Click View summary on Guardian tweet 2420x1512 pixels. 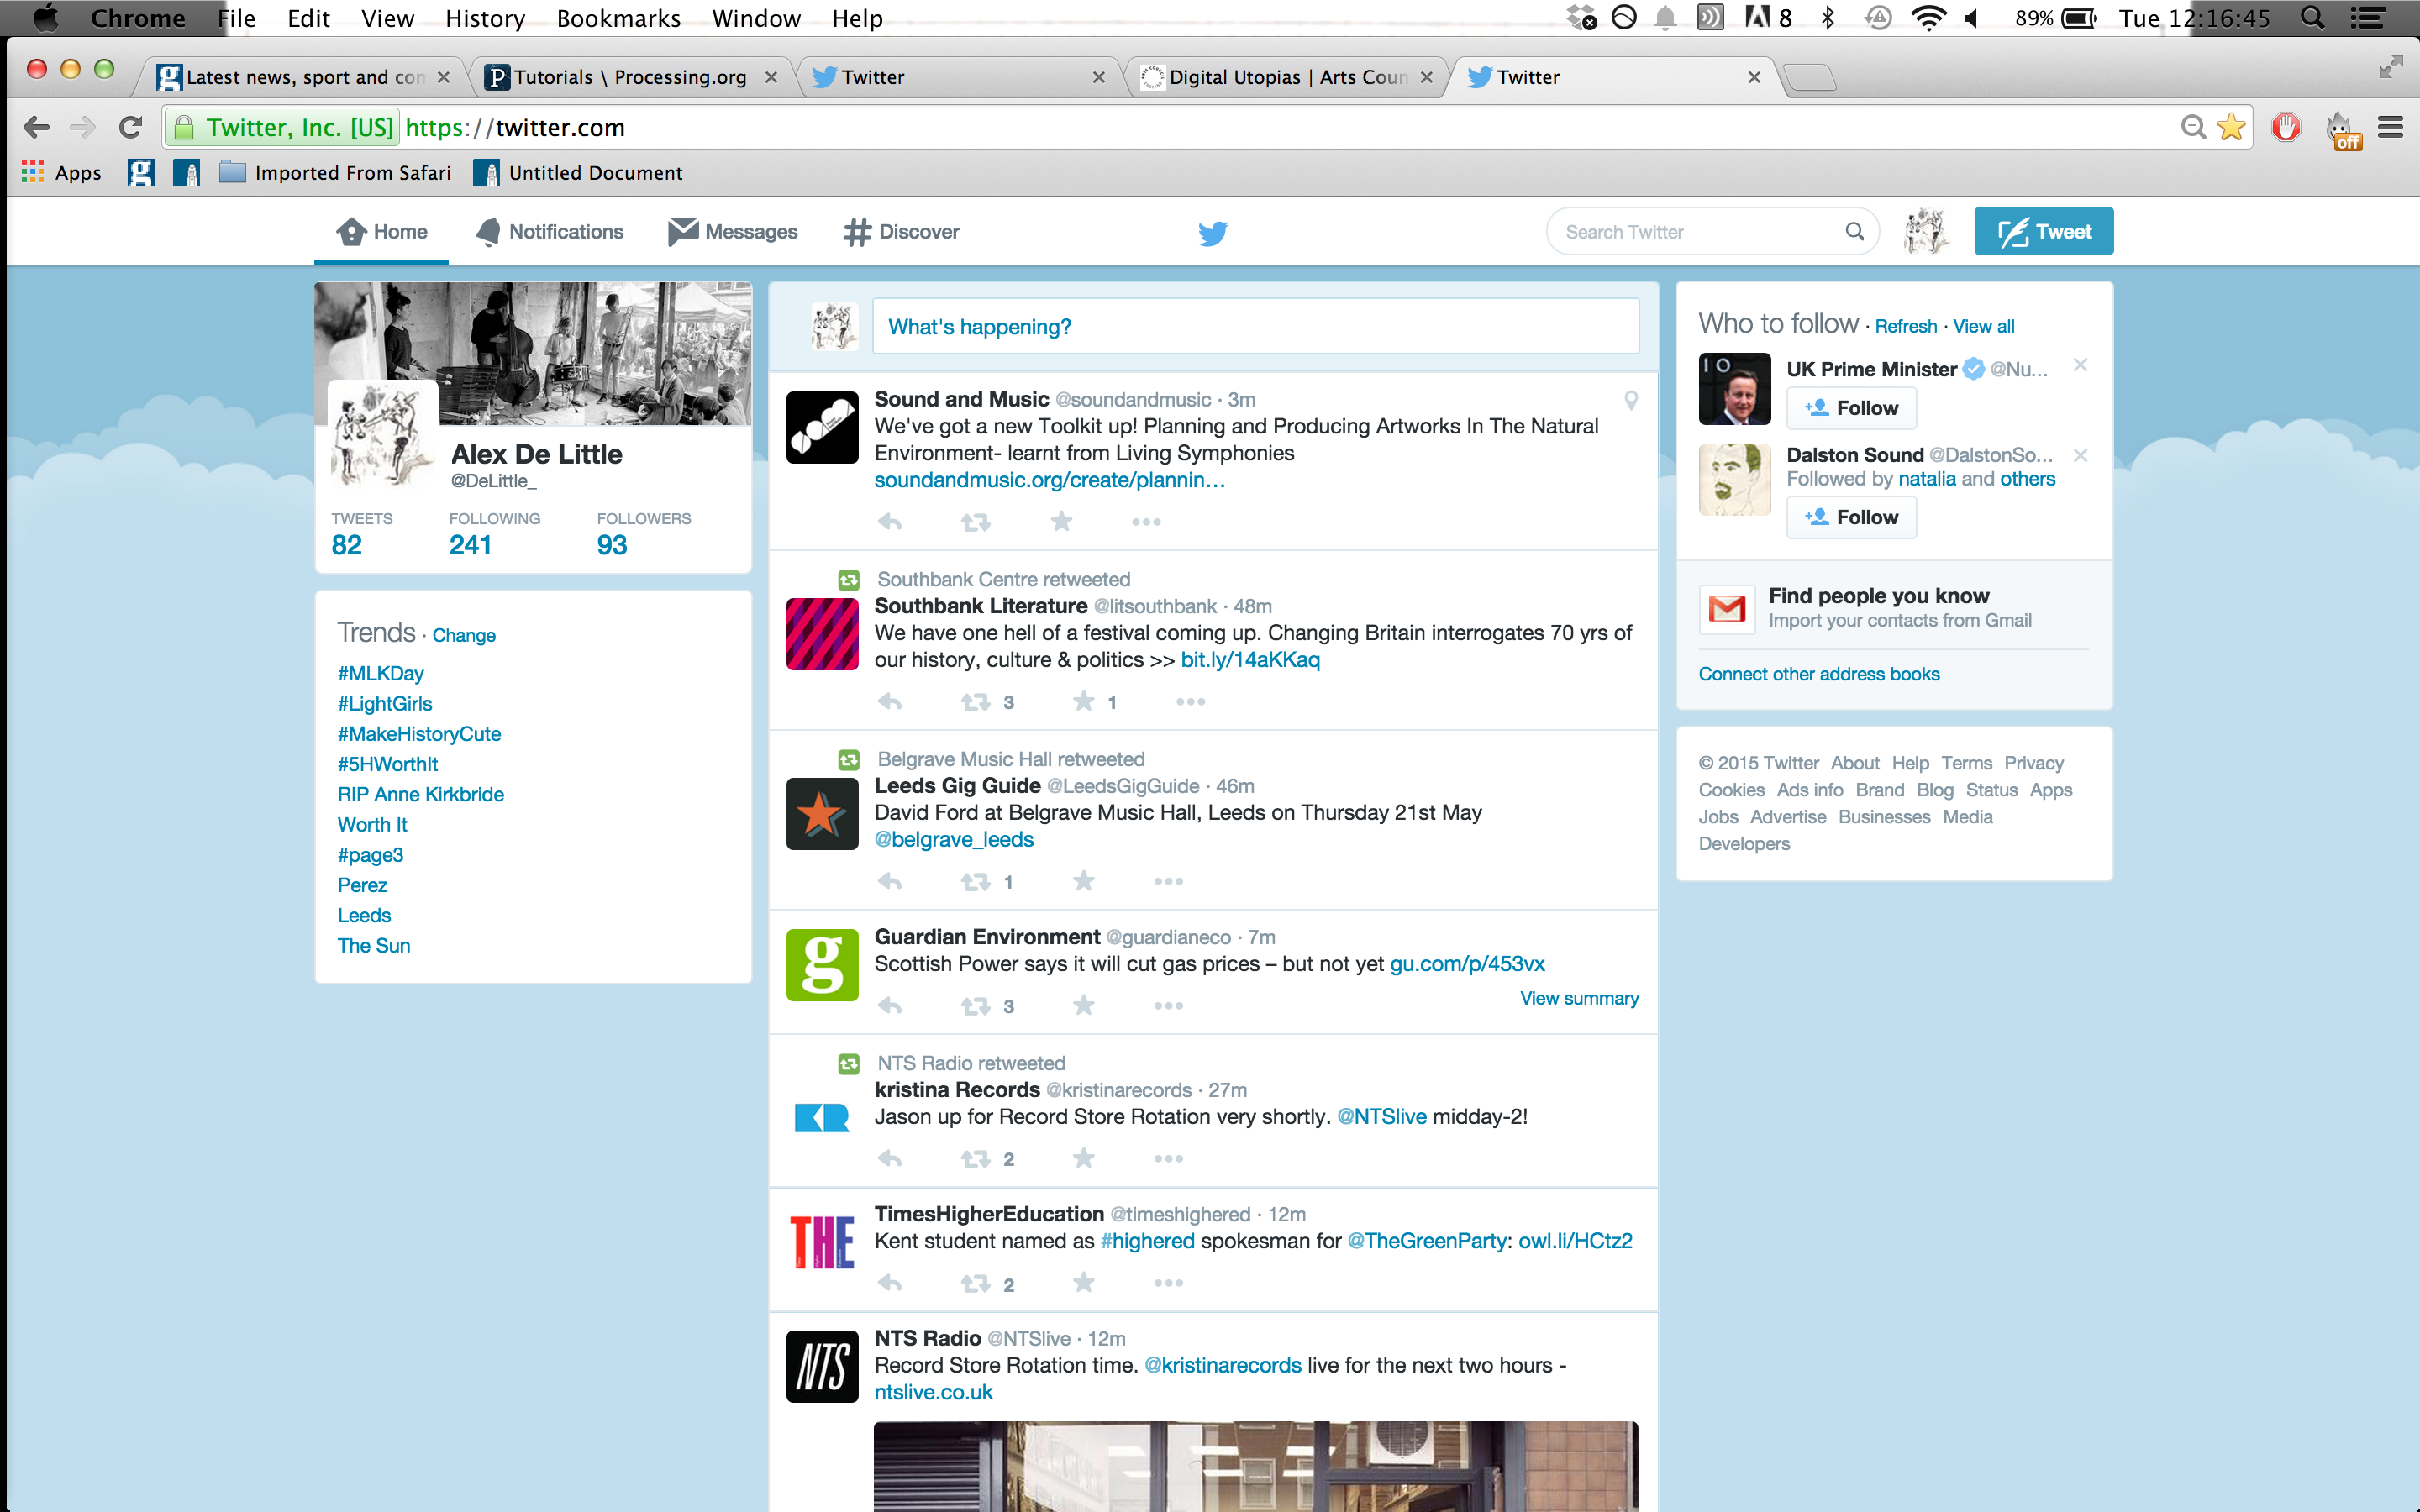(x=1579, y=998)
